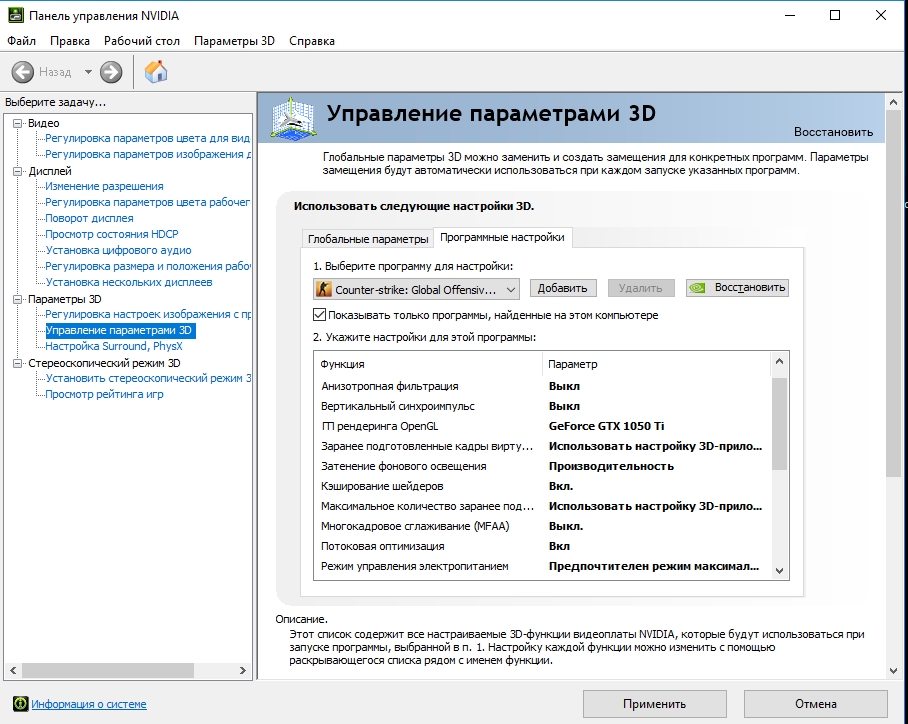Click the Back arrow icon in toolbar
The width and height of the screenshot is (908, 724).
(23, 72)
